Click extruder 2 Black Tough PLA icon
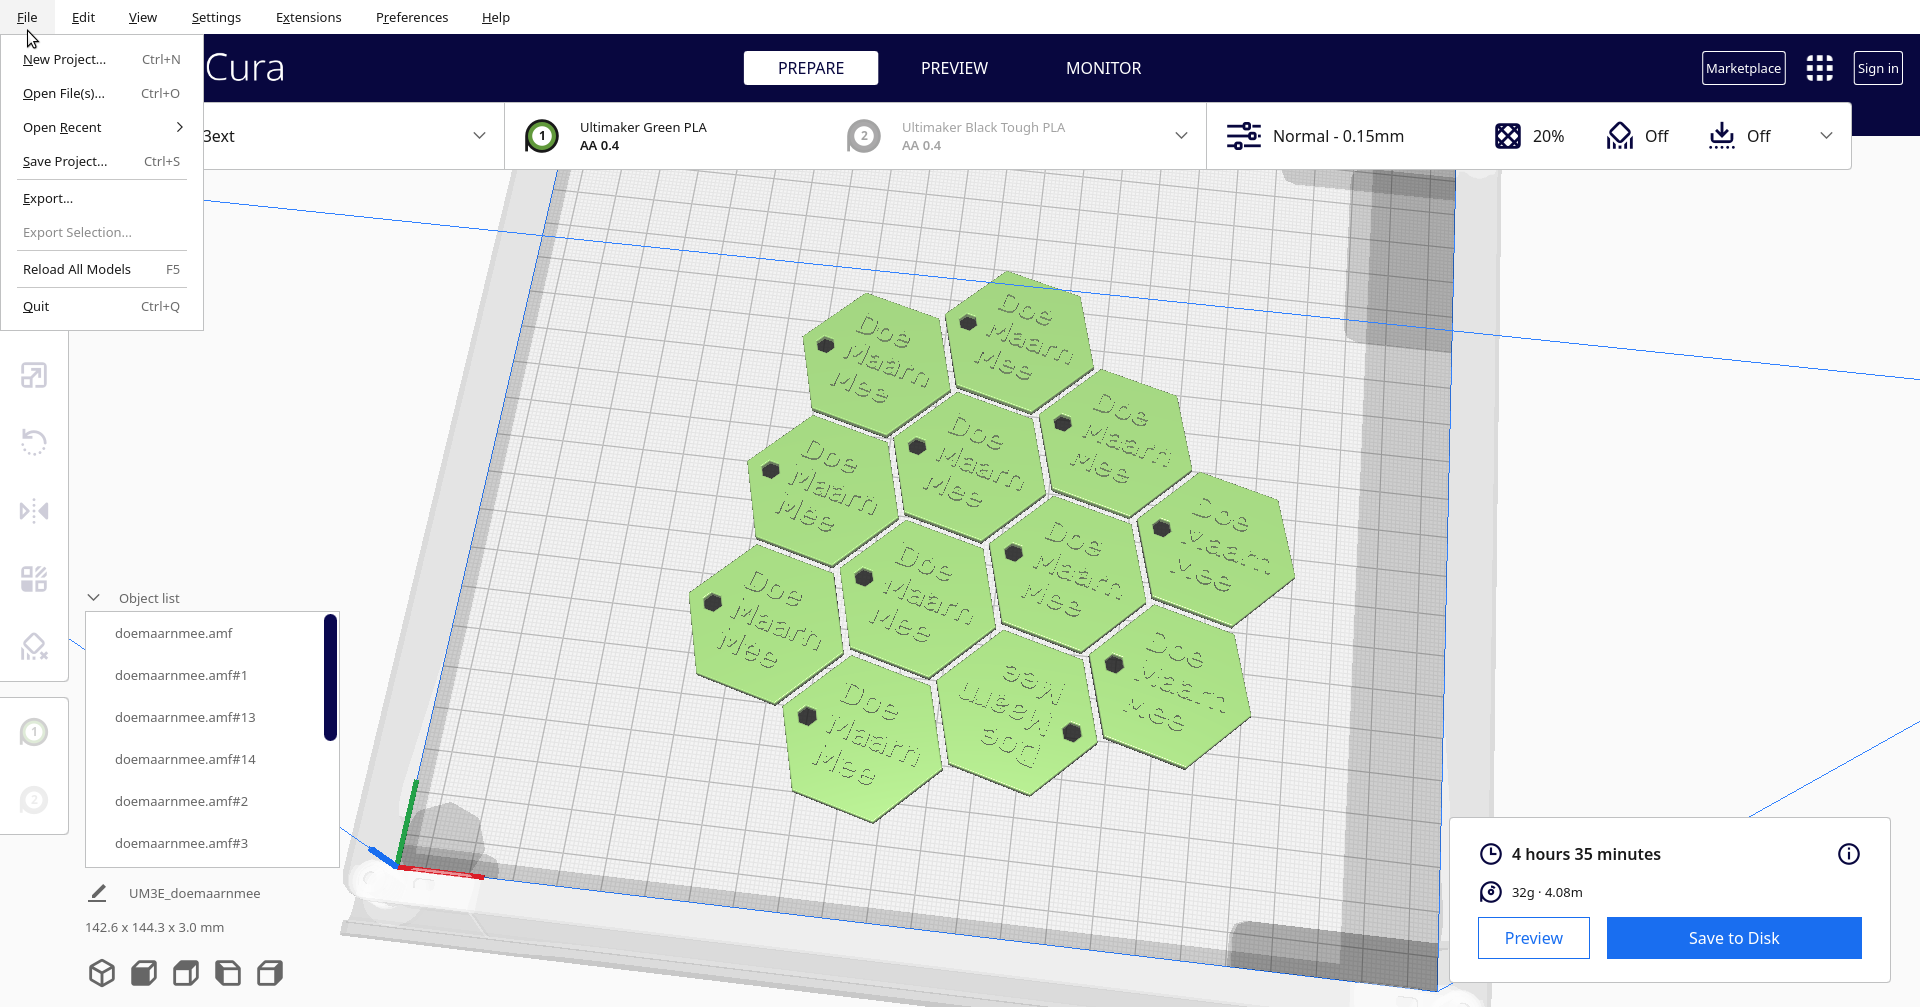 point(864,136)
